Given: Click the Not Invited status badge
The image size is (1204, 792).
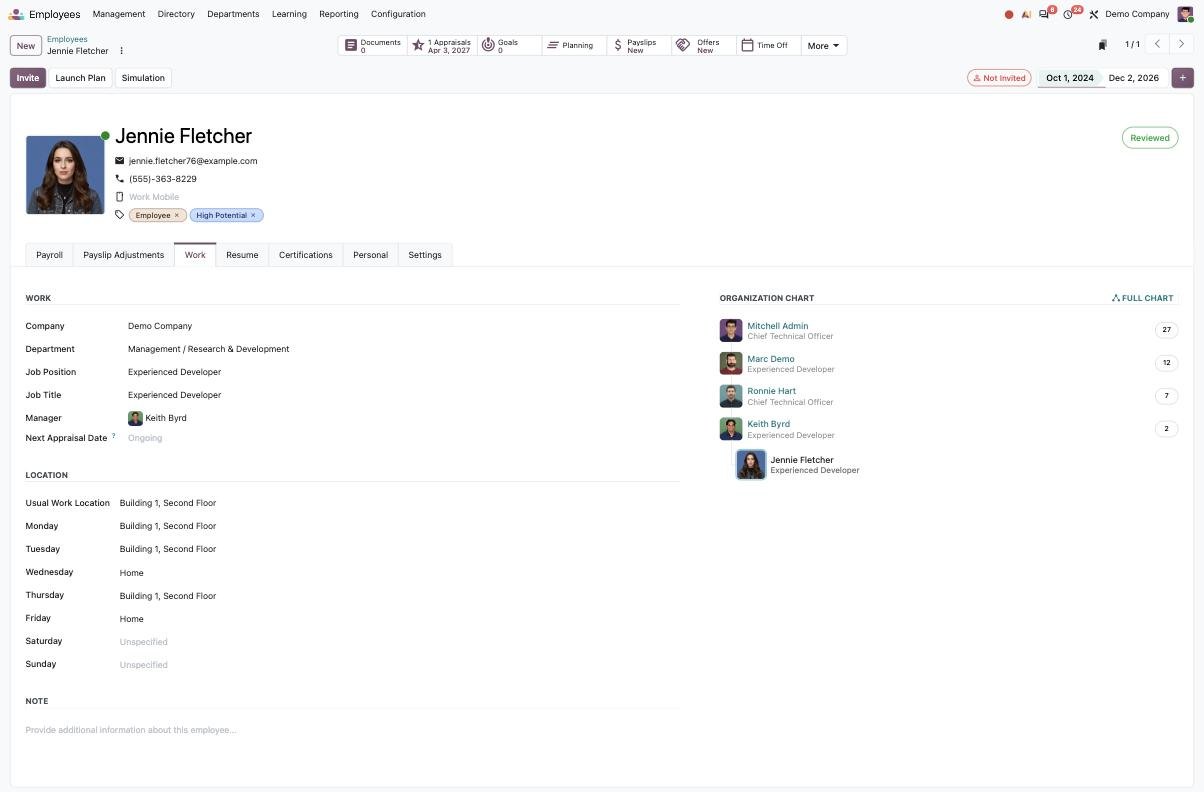Looking at the screenshot, I should coord(999,78).
